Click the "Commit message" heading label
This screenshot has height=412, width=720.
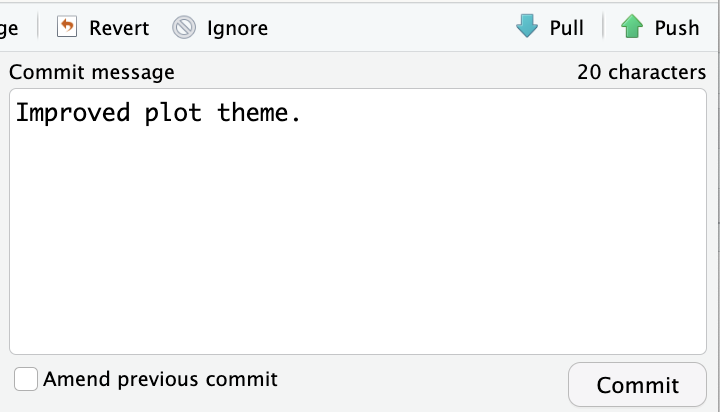click(92, 72)
